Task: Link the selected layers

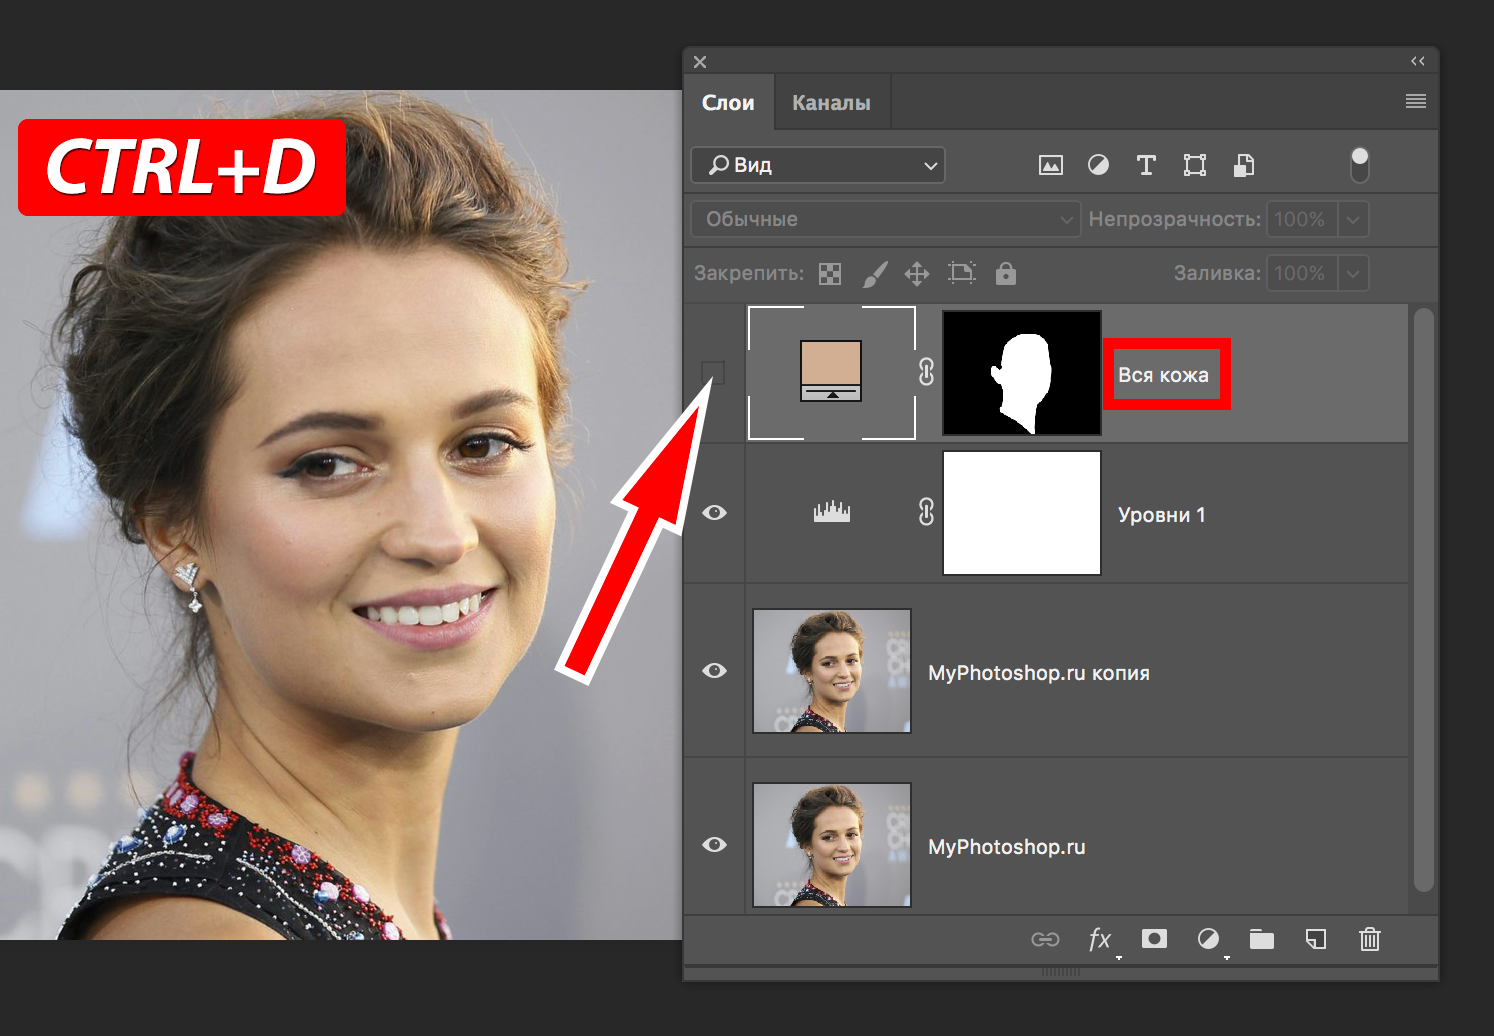Action: (x=1046, y=940)
